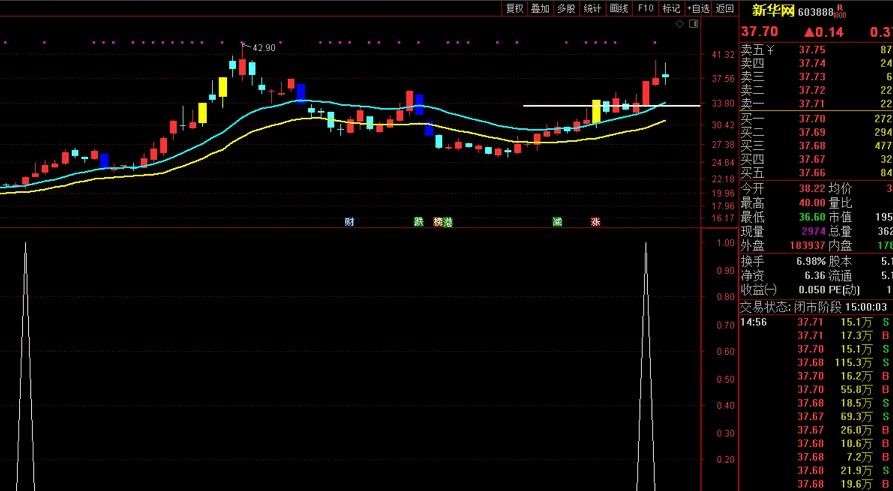Image resolution: width=893 pixels, height=491 pixels.
Task: Open the 叠加 overlay option
Action: tap(540, 8)
